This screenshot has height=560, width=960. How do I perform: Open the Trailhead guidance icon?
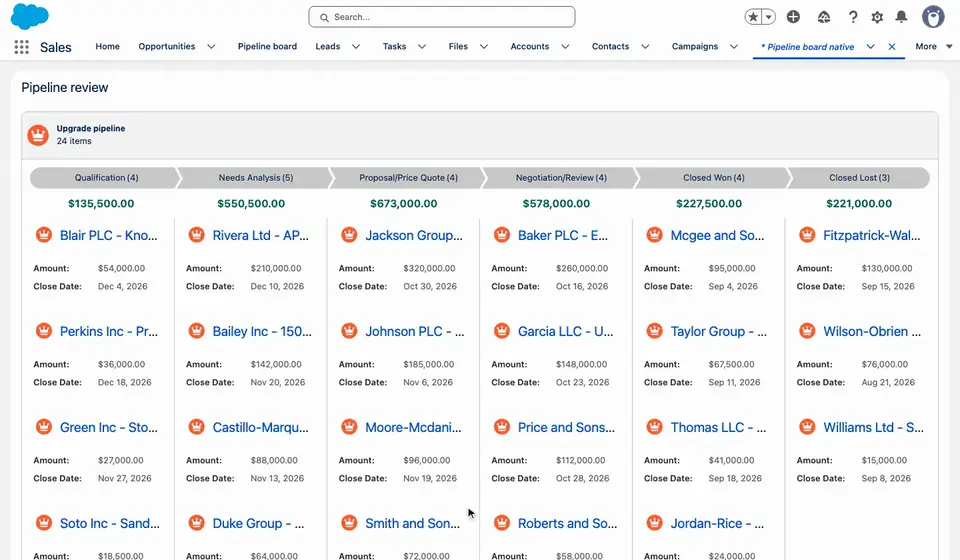point(823,17)
